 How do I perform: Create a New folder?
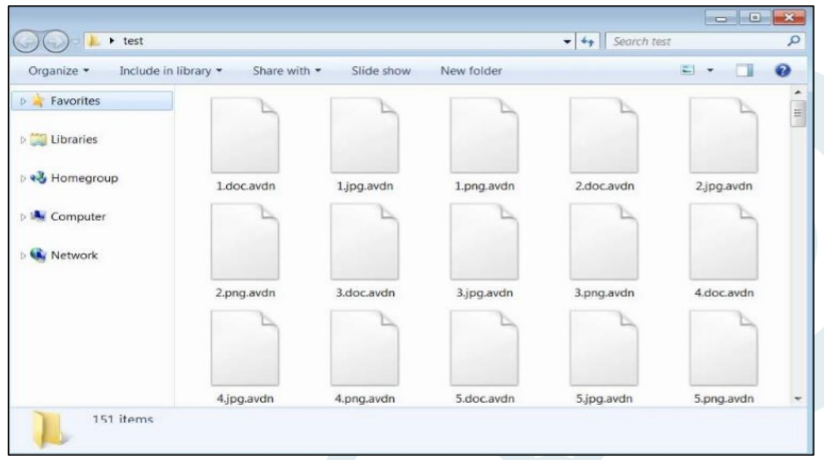pyautogui.click(x=471, y=70)
